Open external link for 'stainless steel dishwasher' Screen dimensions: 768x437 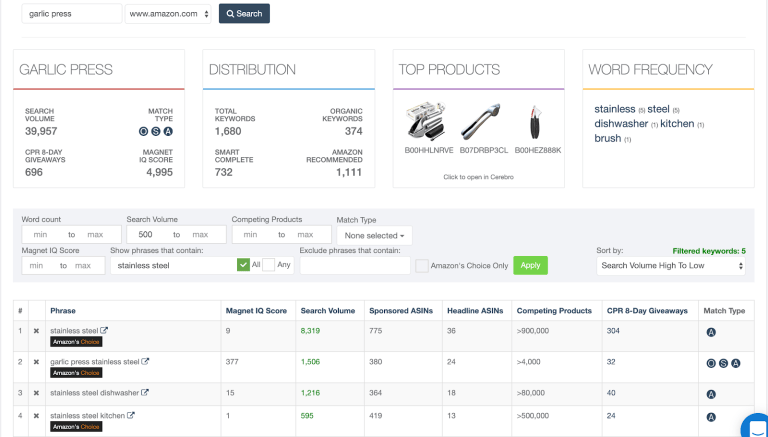[x=145, y=392]
